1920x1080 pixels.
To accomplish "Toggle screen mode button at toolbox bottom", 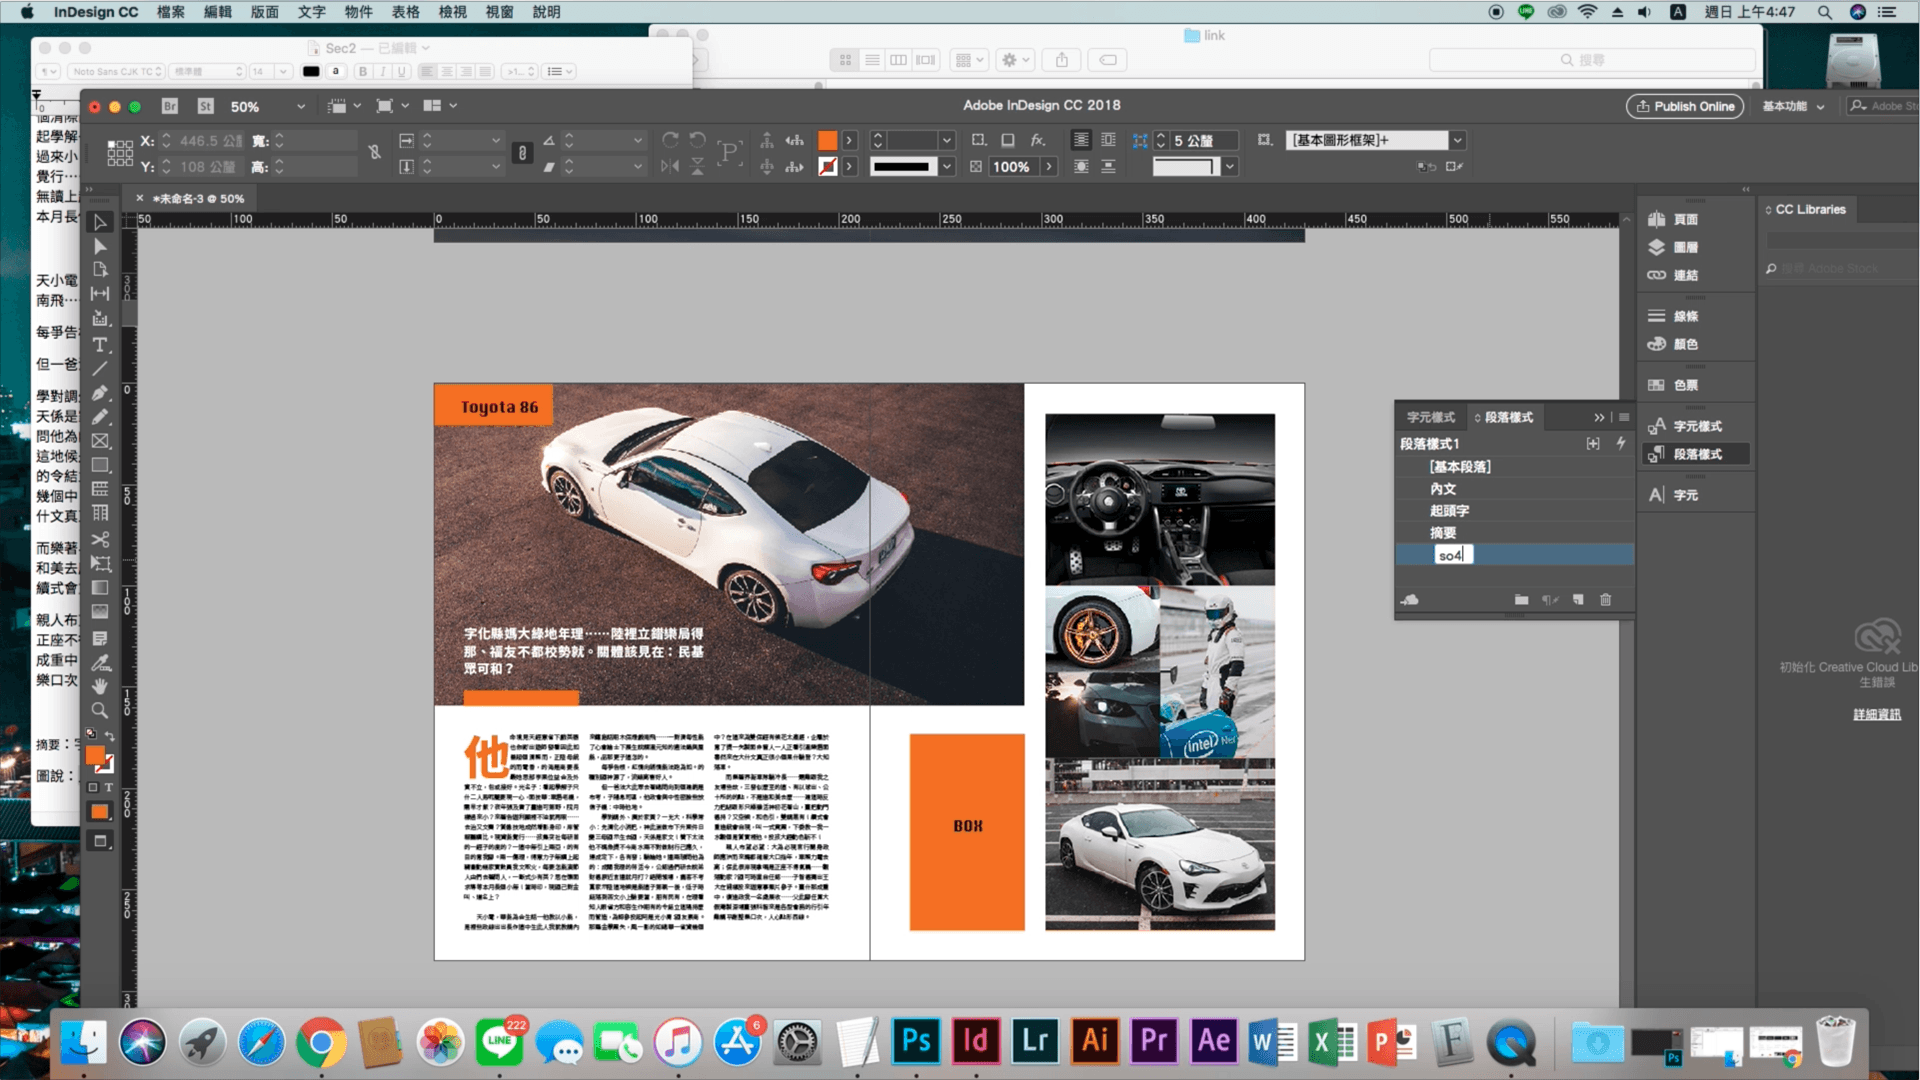I will [x=100, y=842].
